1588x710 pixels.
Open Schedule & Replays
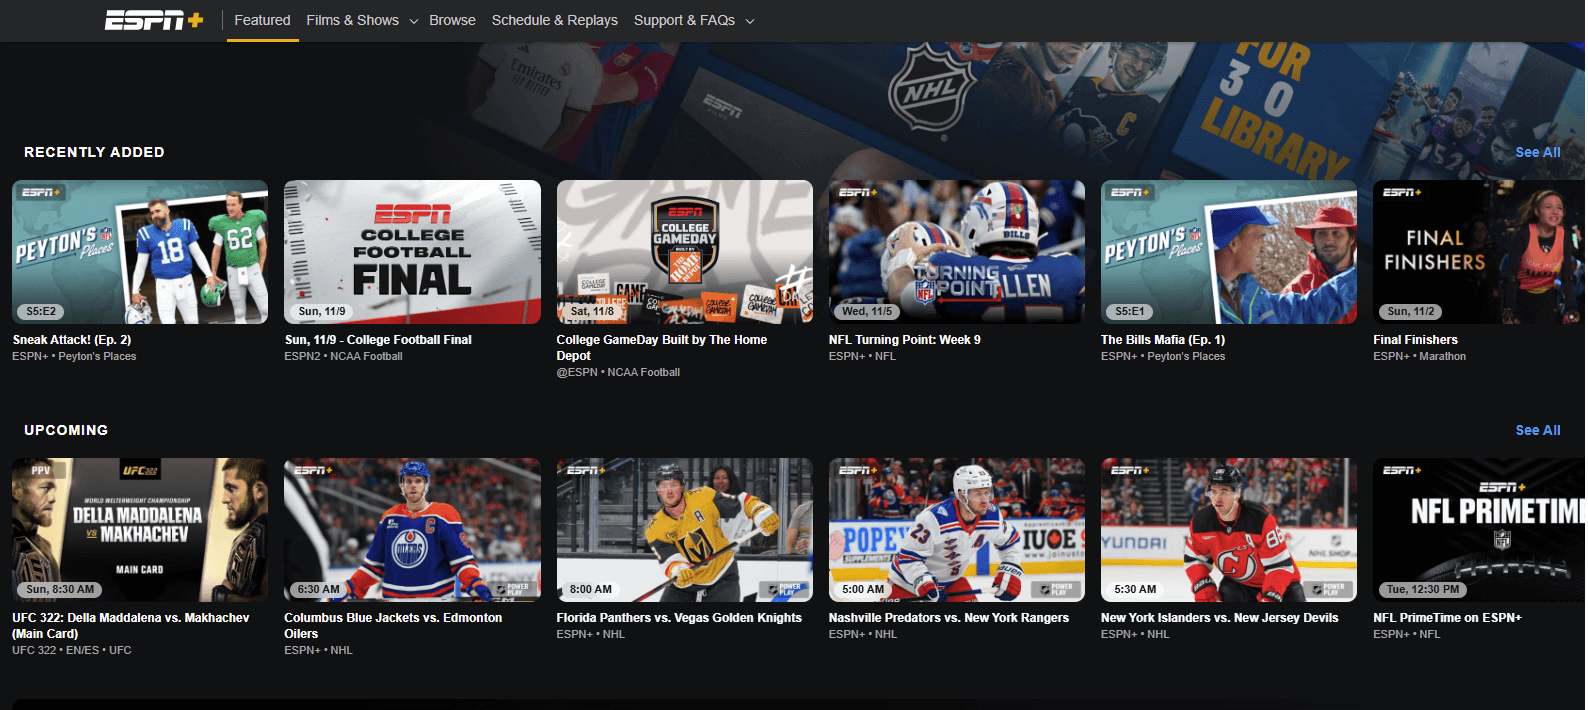(x=554, y=20)
